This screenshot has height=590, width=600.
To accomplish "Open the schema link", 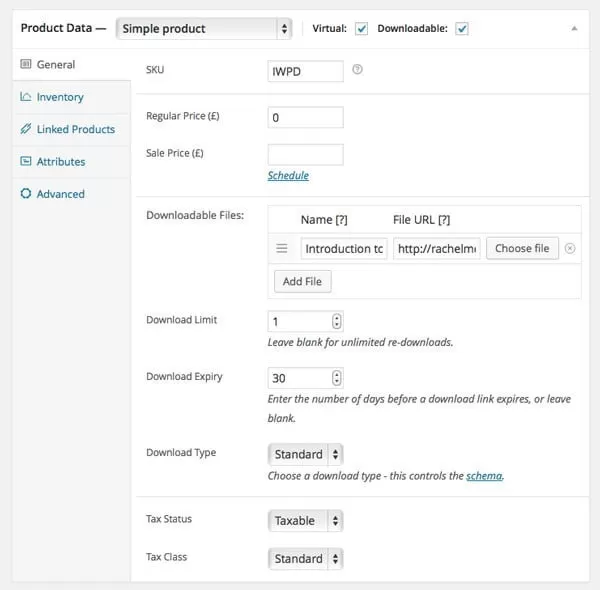I will coord(484,476).
